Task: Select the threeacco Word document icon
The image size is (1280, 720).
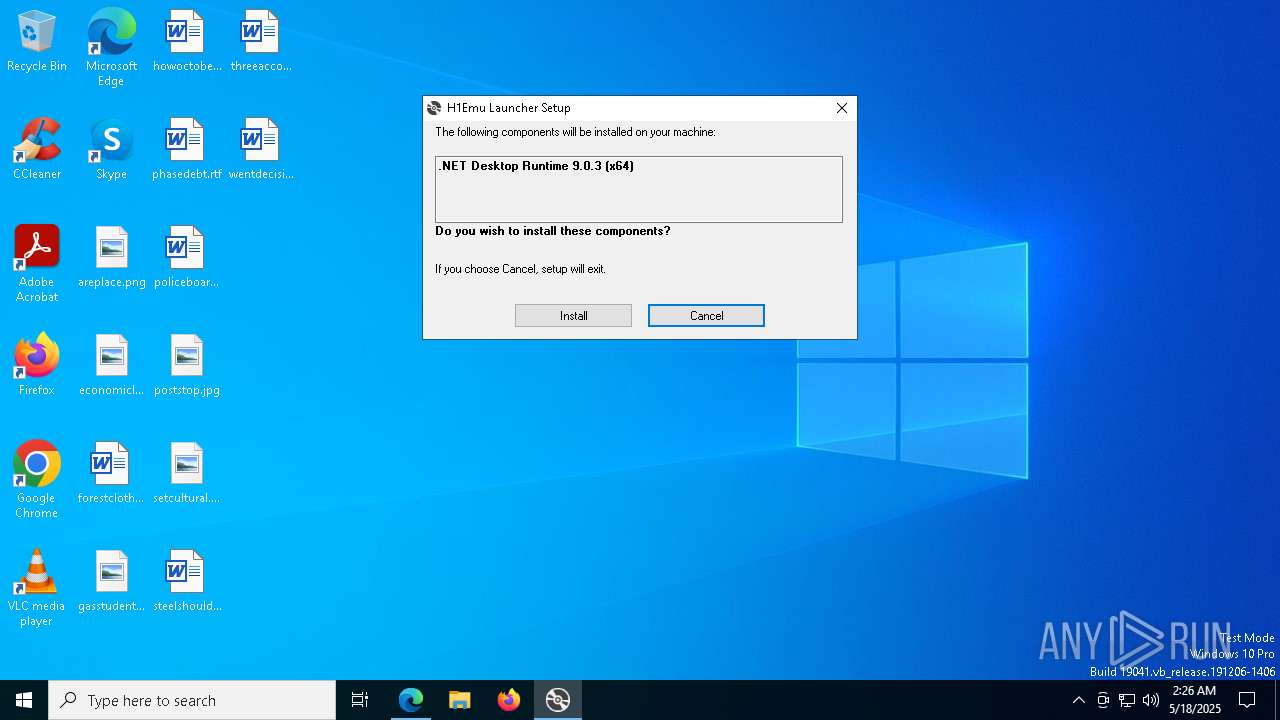Action: pos(260,42)
